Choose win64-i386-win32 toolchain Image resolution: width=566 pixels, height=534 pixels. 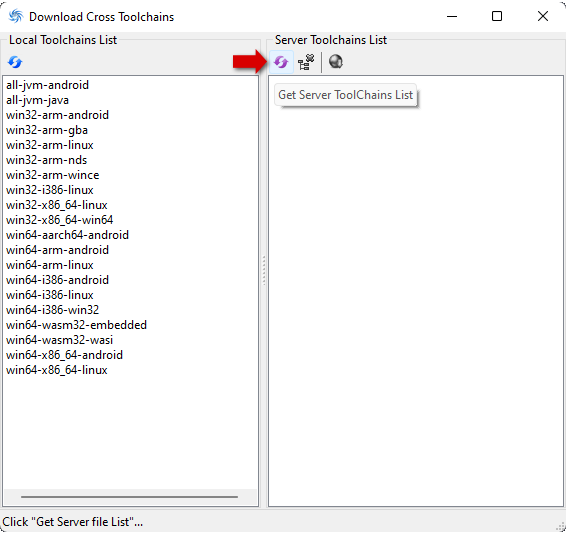pos(52,309)
